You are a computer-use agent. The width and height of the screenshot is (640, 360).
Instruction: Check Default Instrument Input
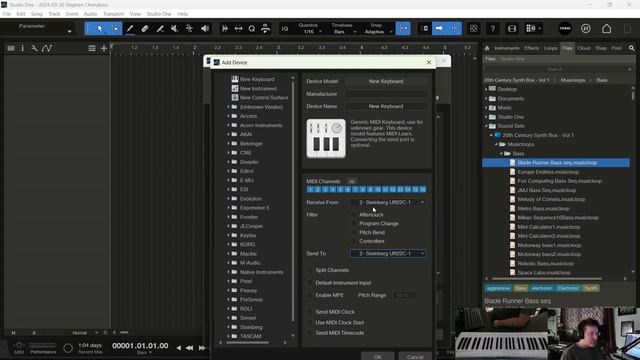coord(310,283)
